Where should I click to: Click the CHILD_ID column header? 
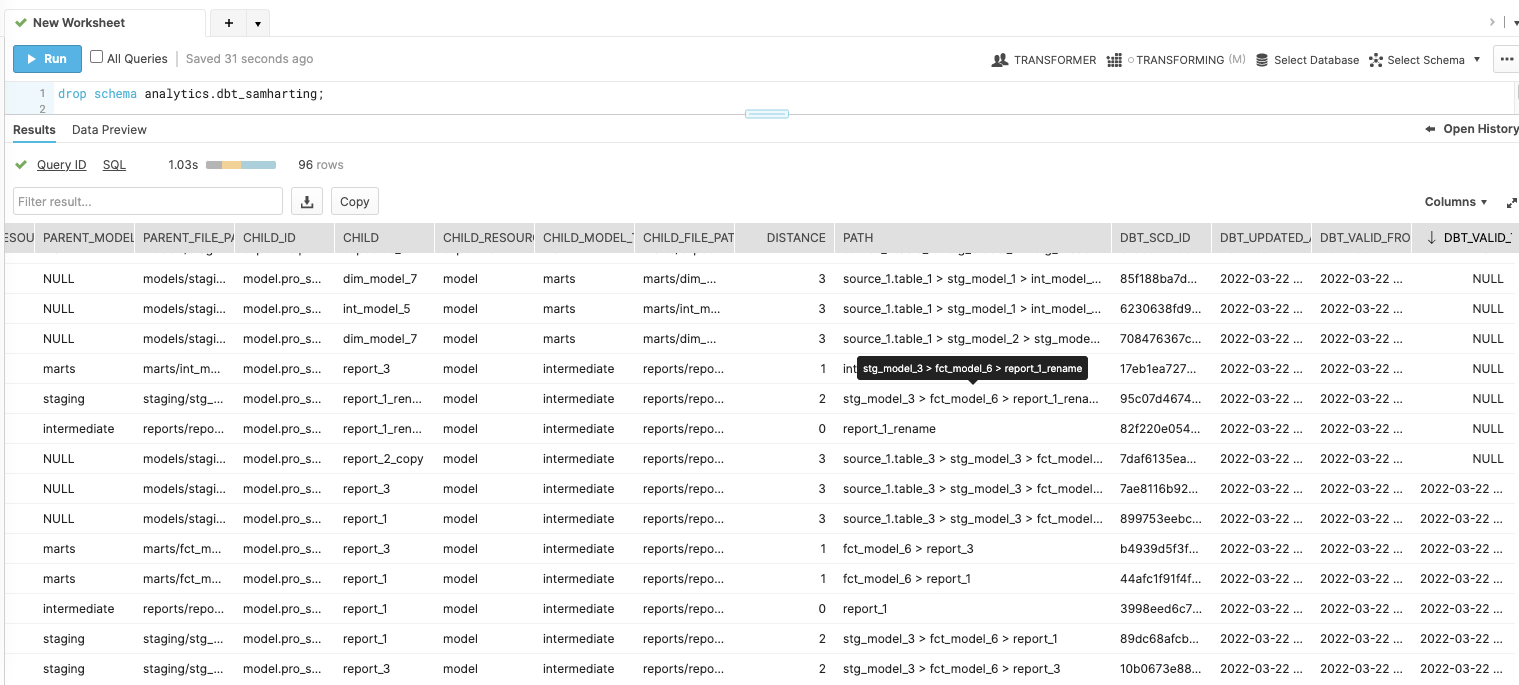(x=284, y=237)
